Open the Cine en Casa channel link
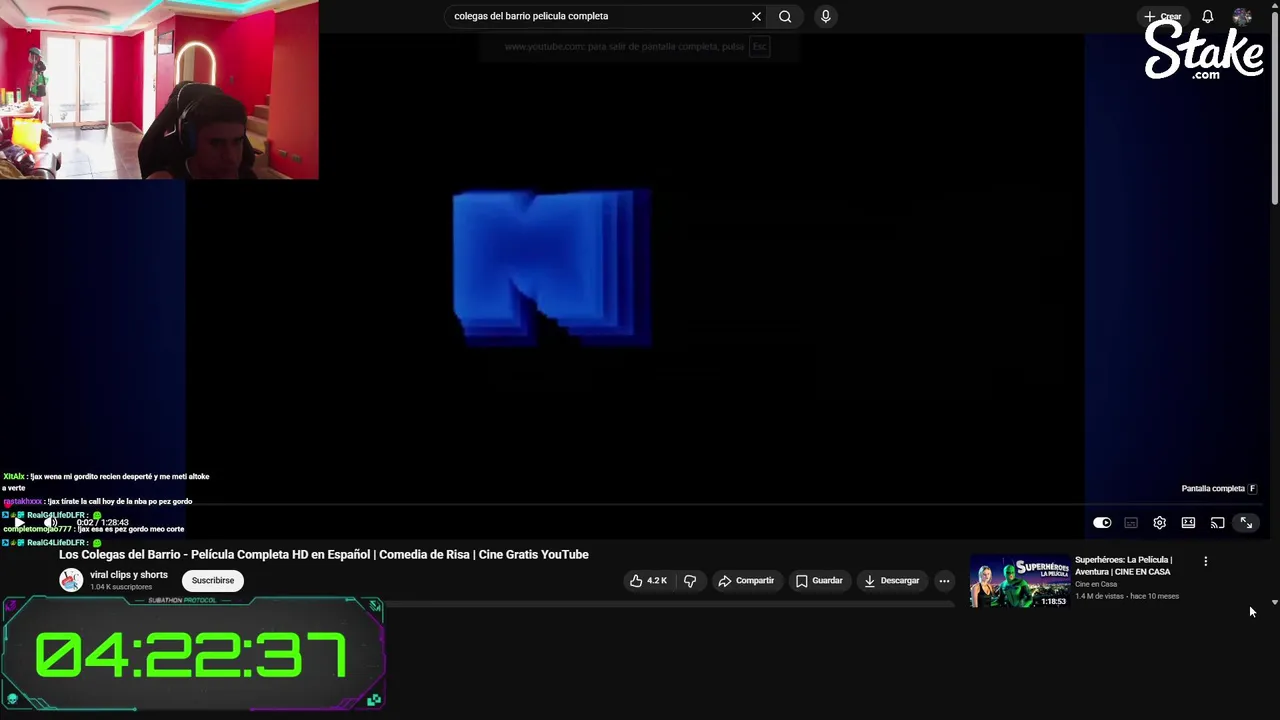1280x720 pixels. point(1096,584)
